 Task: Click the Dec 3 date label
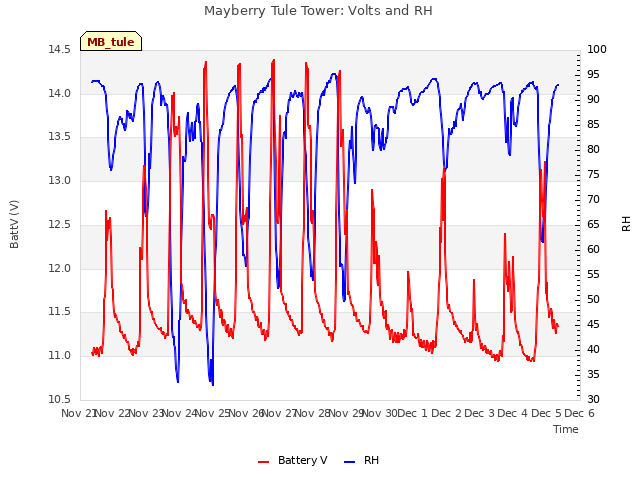pos(480,413)
